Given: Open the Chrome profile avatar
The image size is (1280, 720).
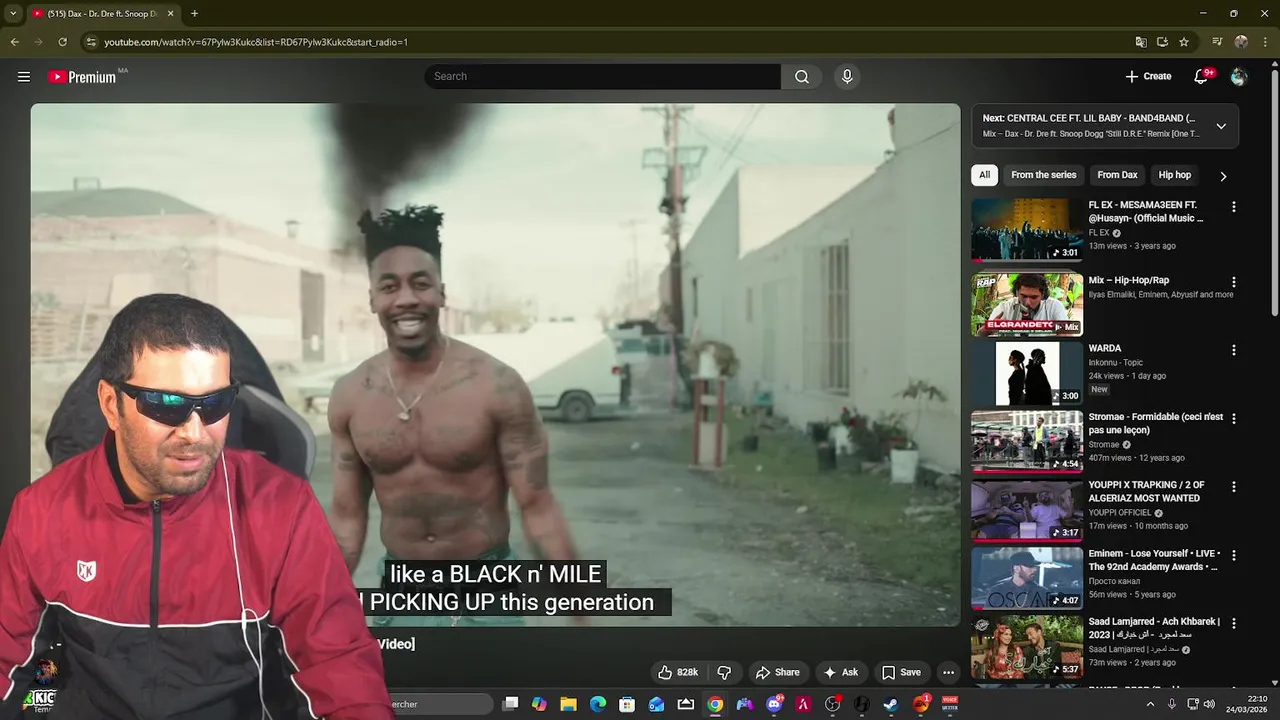Looking at the screenshot, I should pos(1241,42).
